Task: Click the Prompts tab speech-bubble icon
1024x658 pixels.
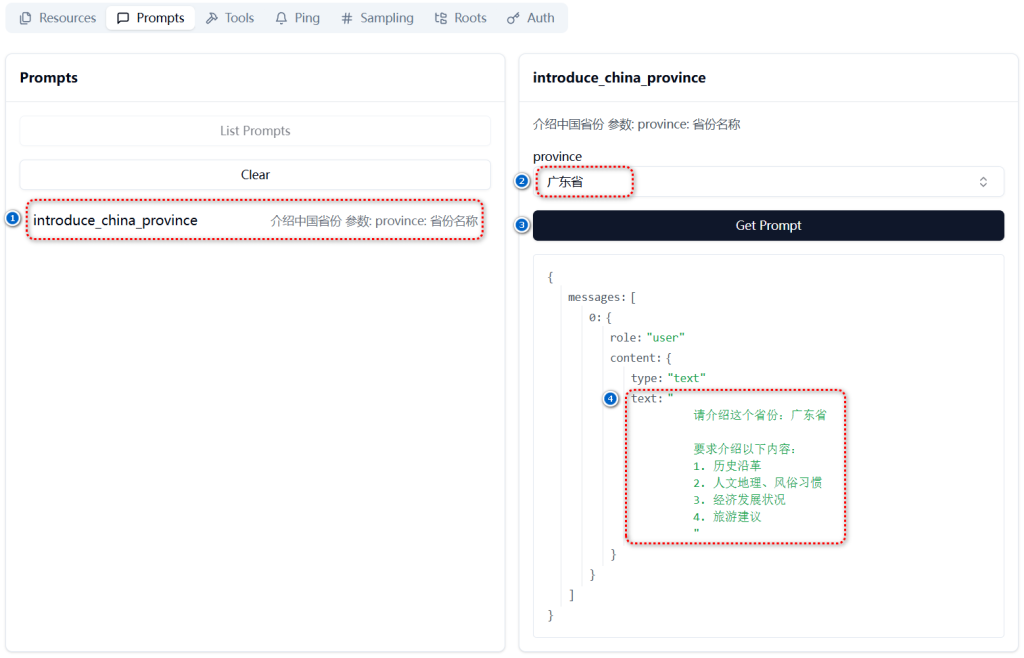Action: click(x=123, y=18)
